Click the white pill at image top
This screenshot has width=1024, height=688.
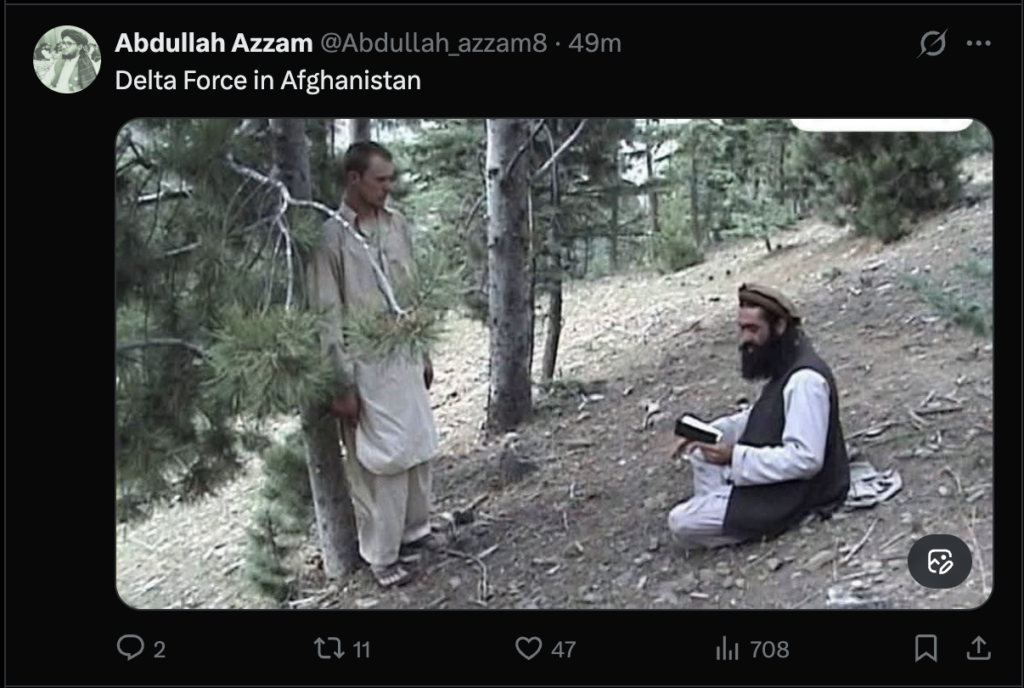tap(882, 124)
